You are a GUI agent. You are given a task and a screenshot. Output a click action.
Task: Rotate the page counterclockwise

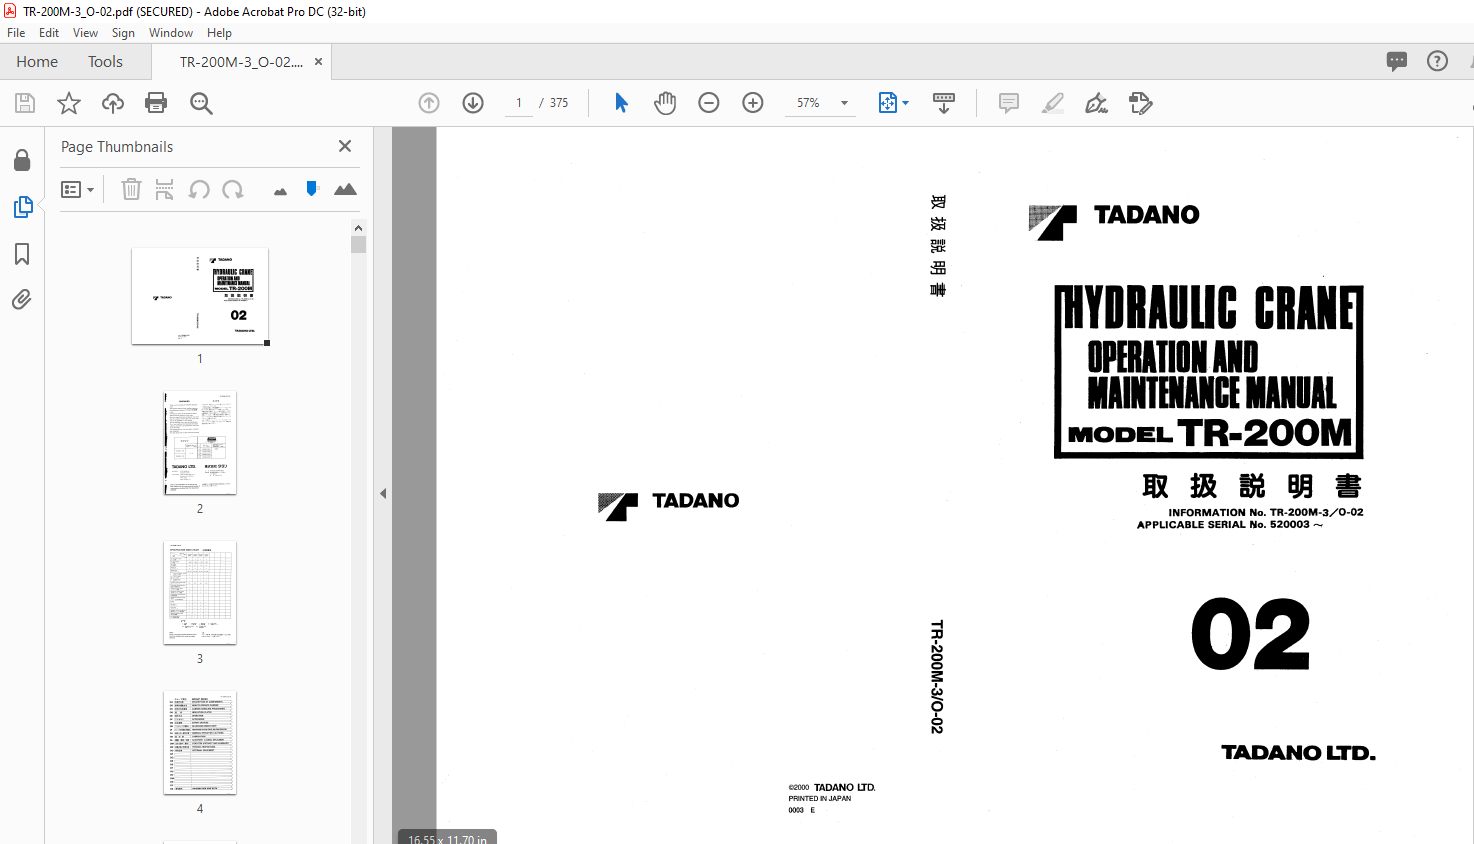click(199, 189)
